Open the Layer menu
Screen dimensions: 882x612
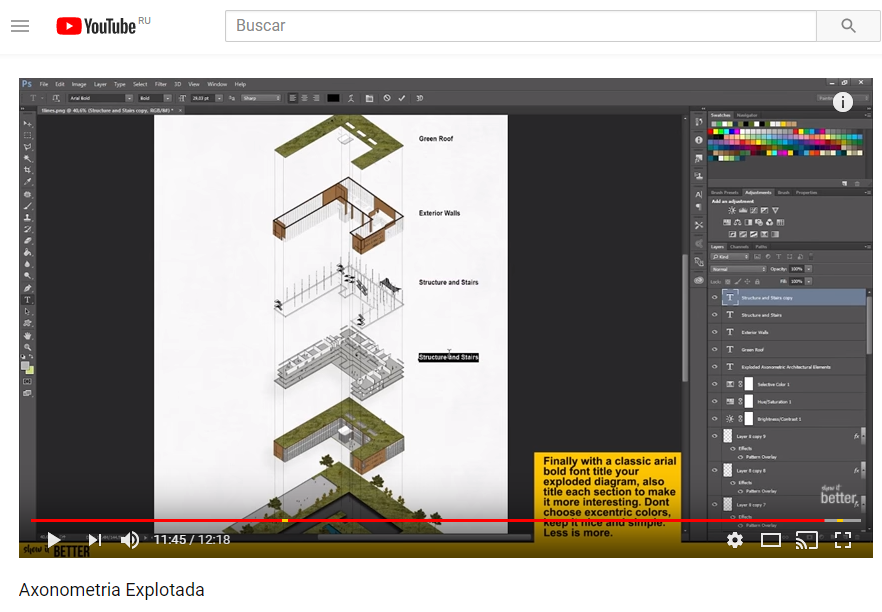click(x=100, y=84)
